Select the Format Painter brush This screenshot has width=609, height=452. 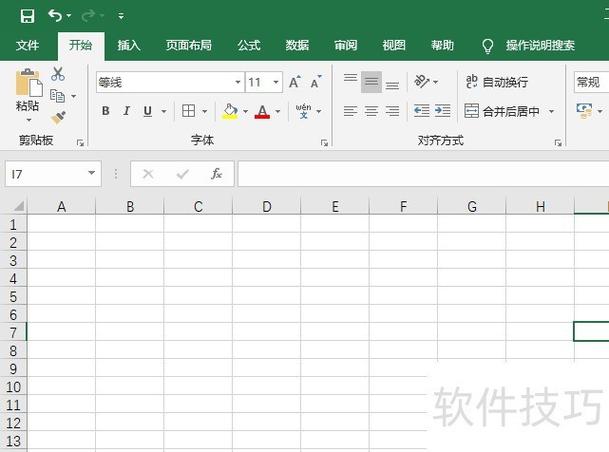58,118
